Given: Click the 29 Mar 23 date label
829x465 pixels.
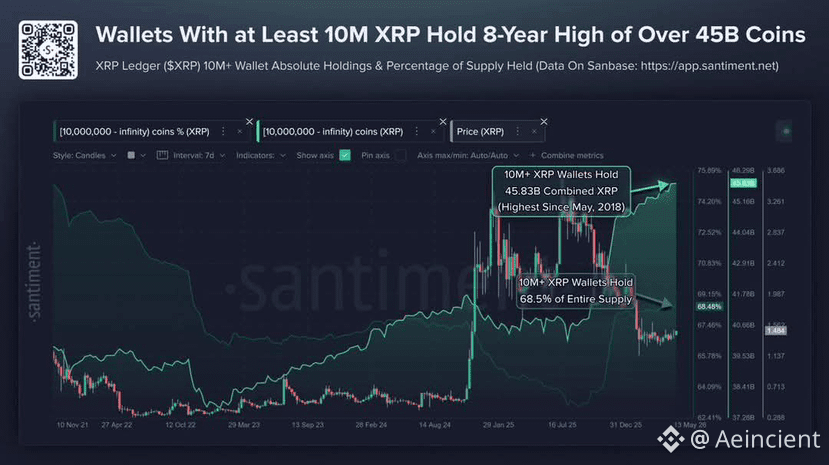Looking at the screenshot, I should coord(244,425).
